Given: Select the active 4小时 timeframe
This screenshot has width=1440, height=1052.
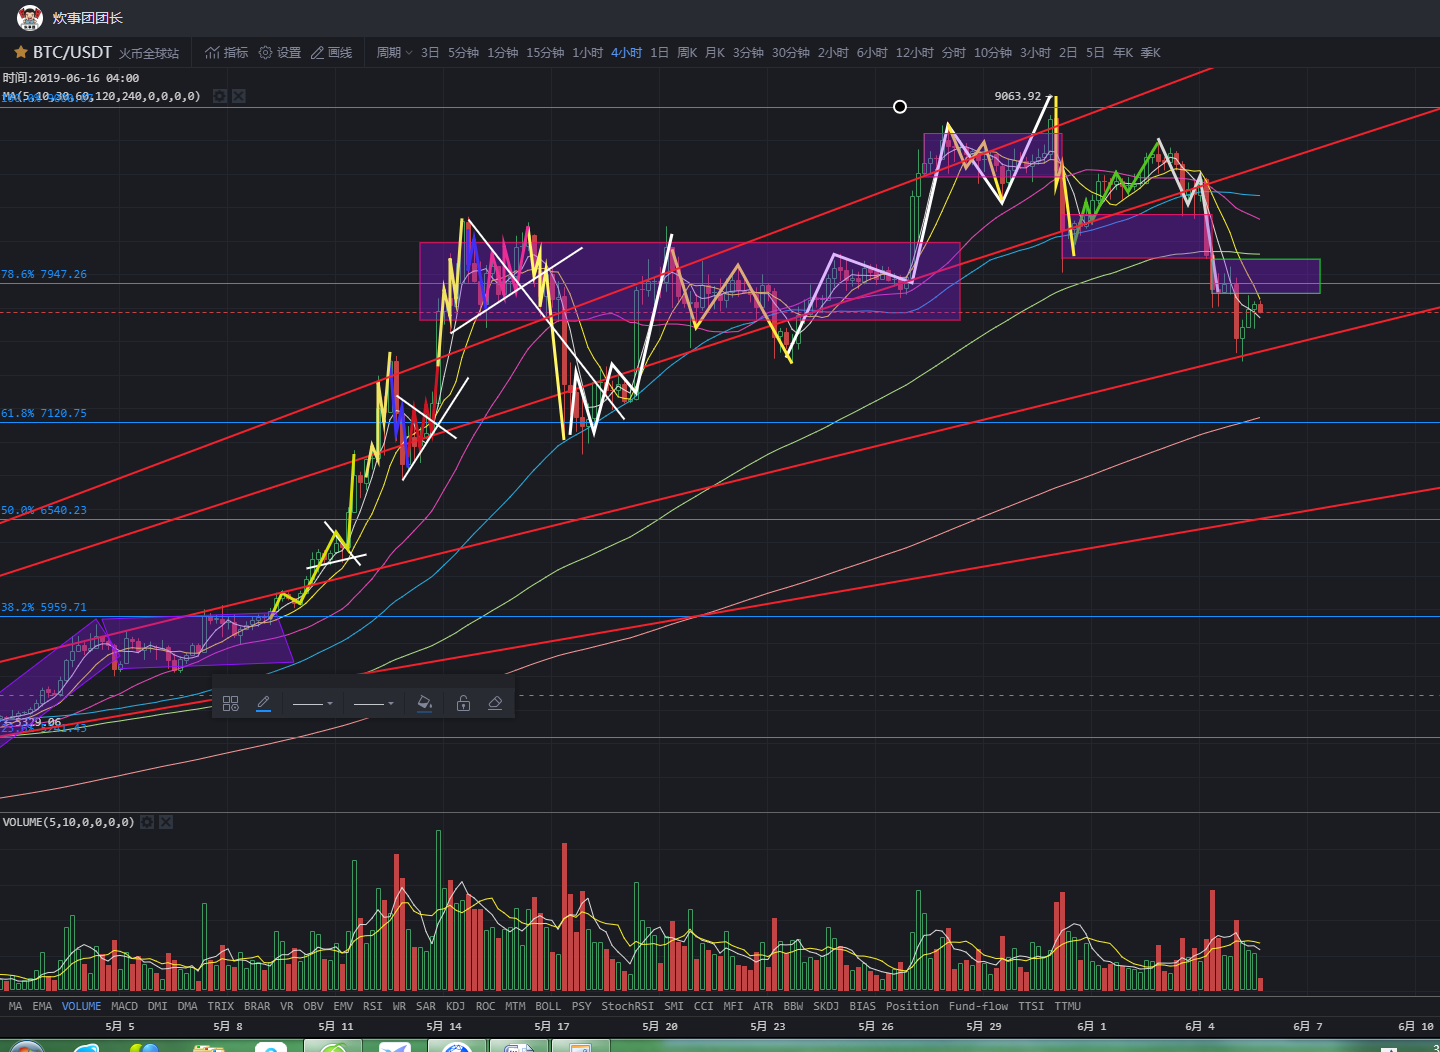Looking at the screenshot, I should [x=627, y=52].
